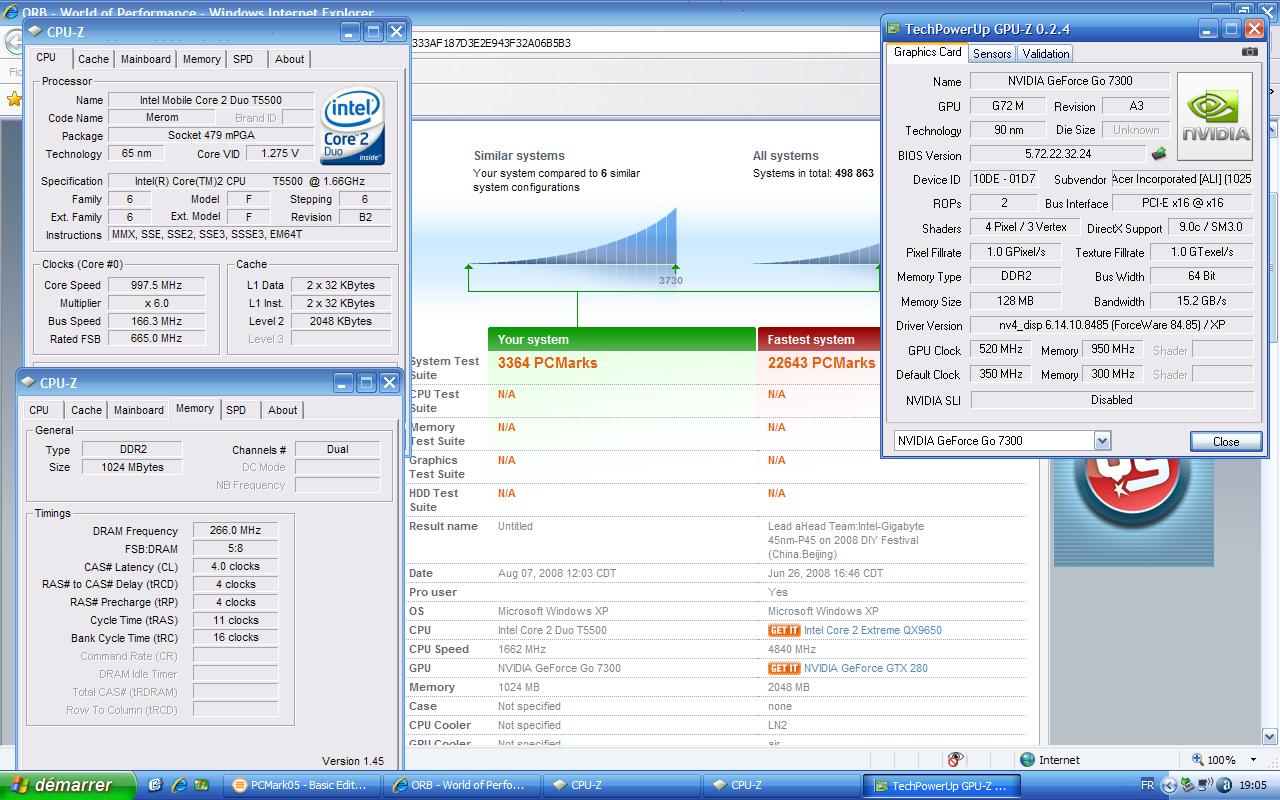Click the Internet zone globe icon in status bar
Viewport: 1280px width, 800px height.
point(1027,760)
